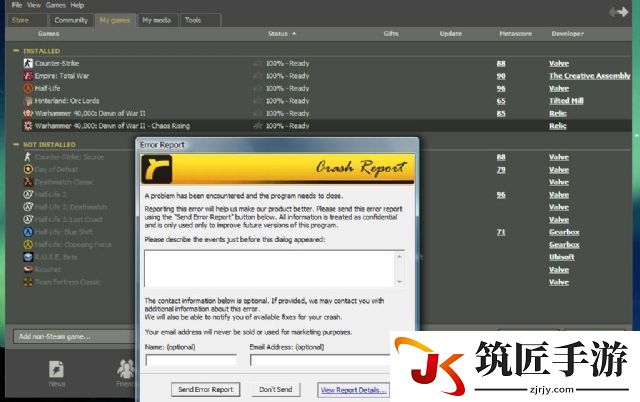Sort by the Games column header
The image size is (640, 402).
49,33
